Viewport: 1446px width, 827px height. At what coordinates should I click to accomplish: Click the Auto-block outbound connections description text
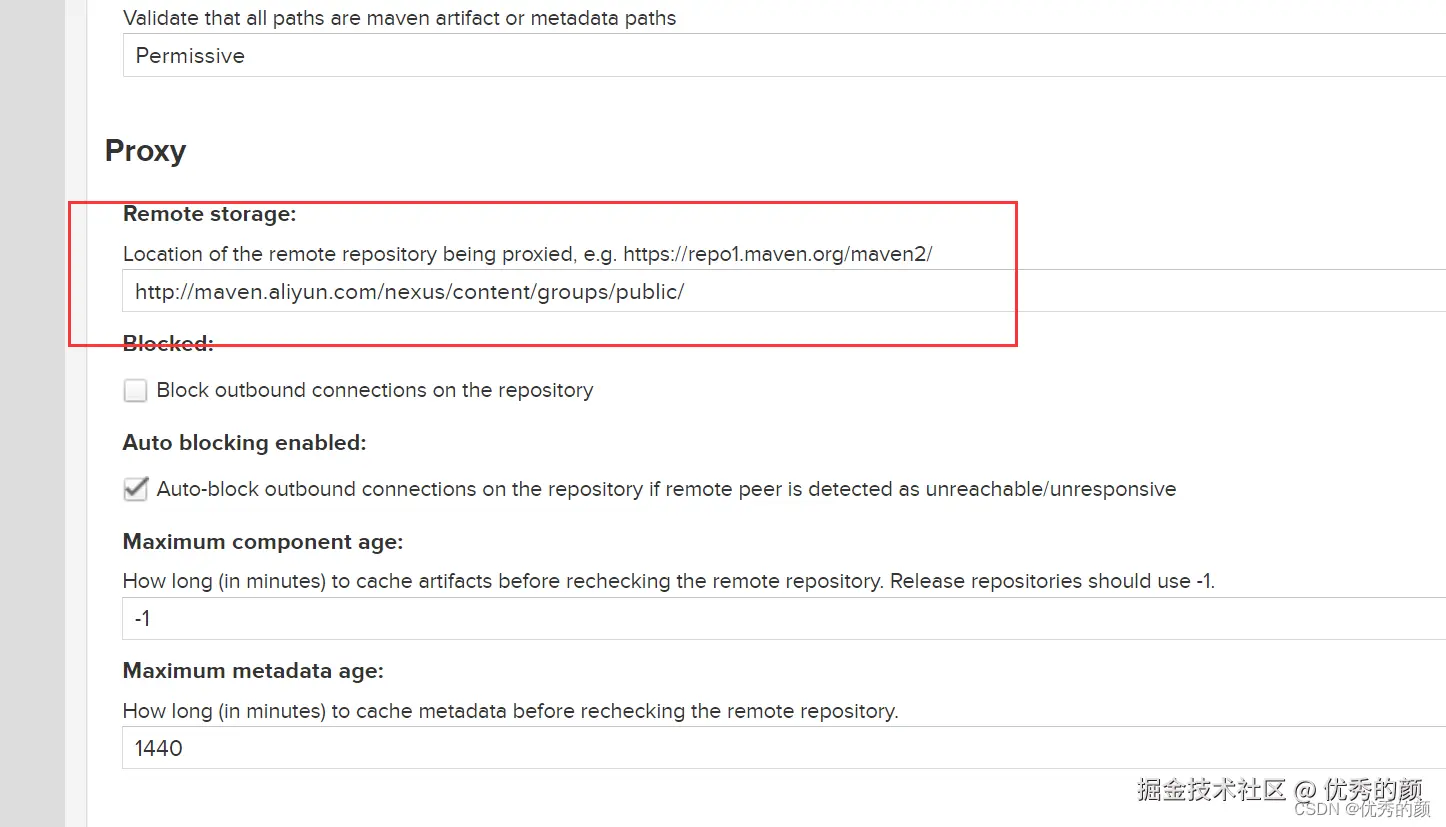click(666, 489)
